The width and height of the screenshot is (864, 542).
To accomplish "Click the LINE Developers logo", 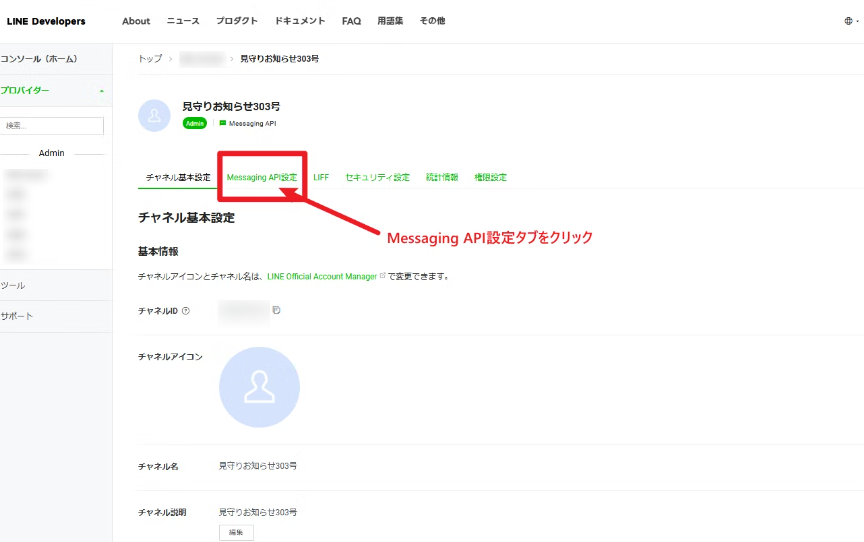I will pos(46,21).
